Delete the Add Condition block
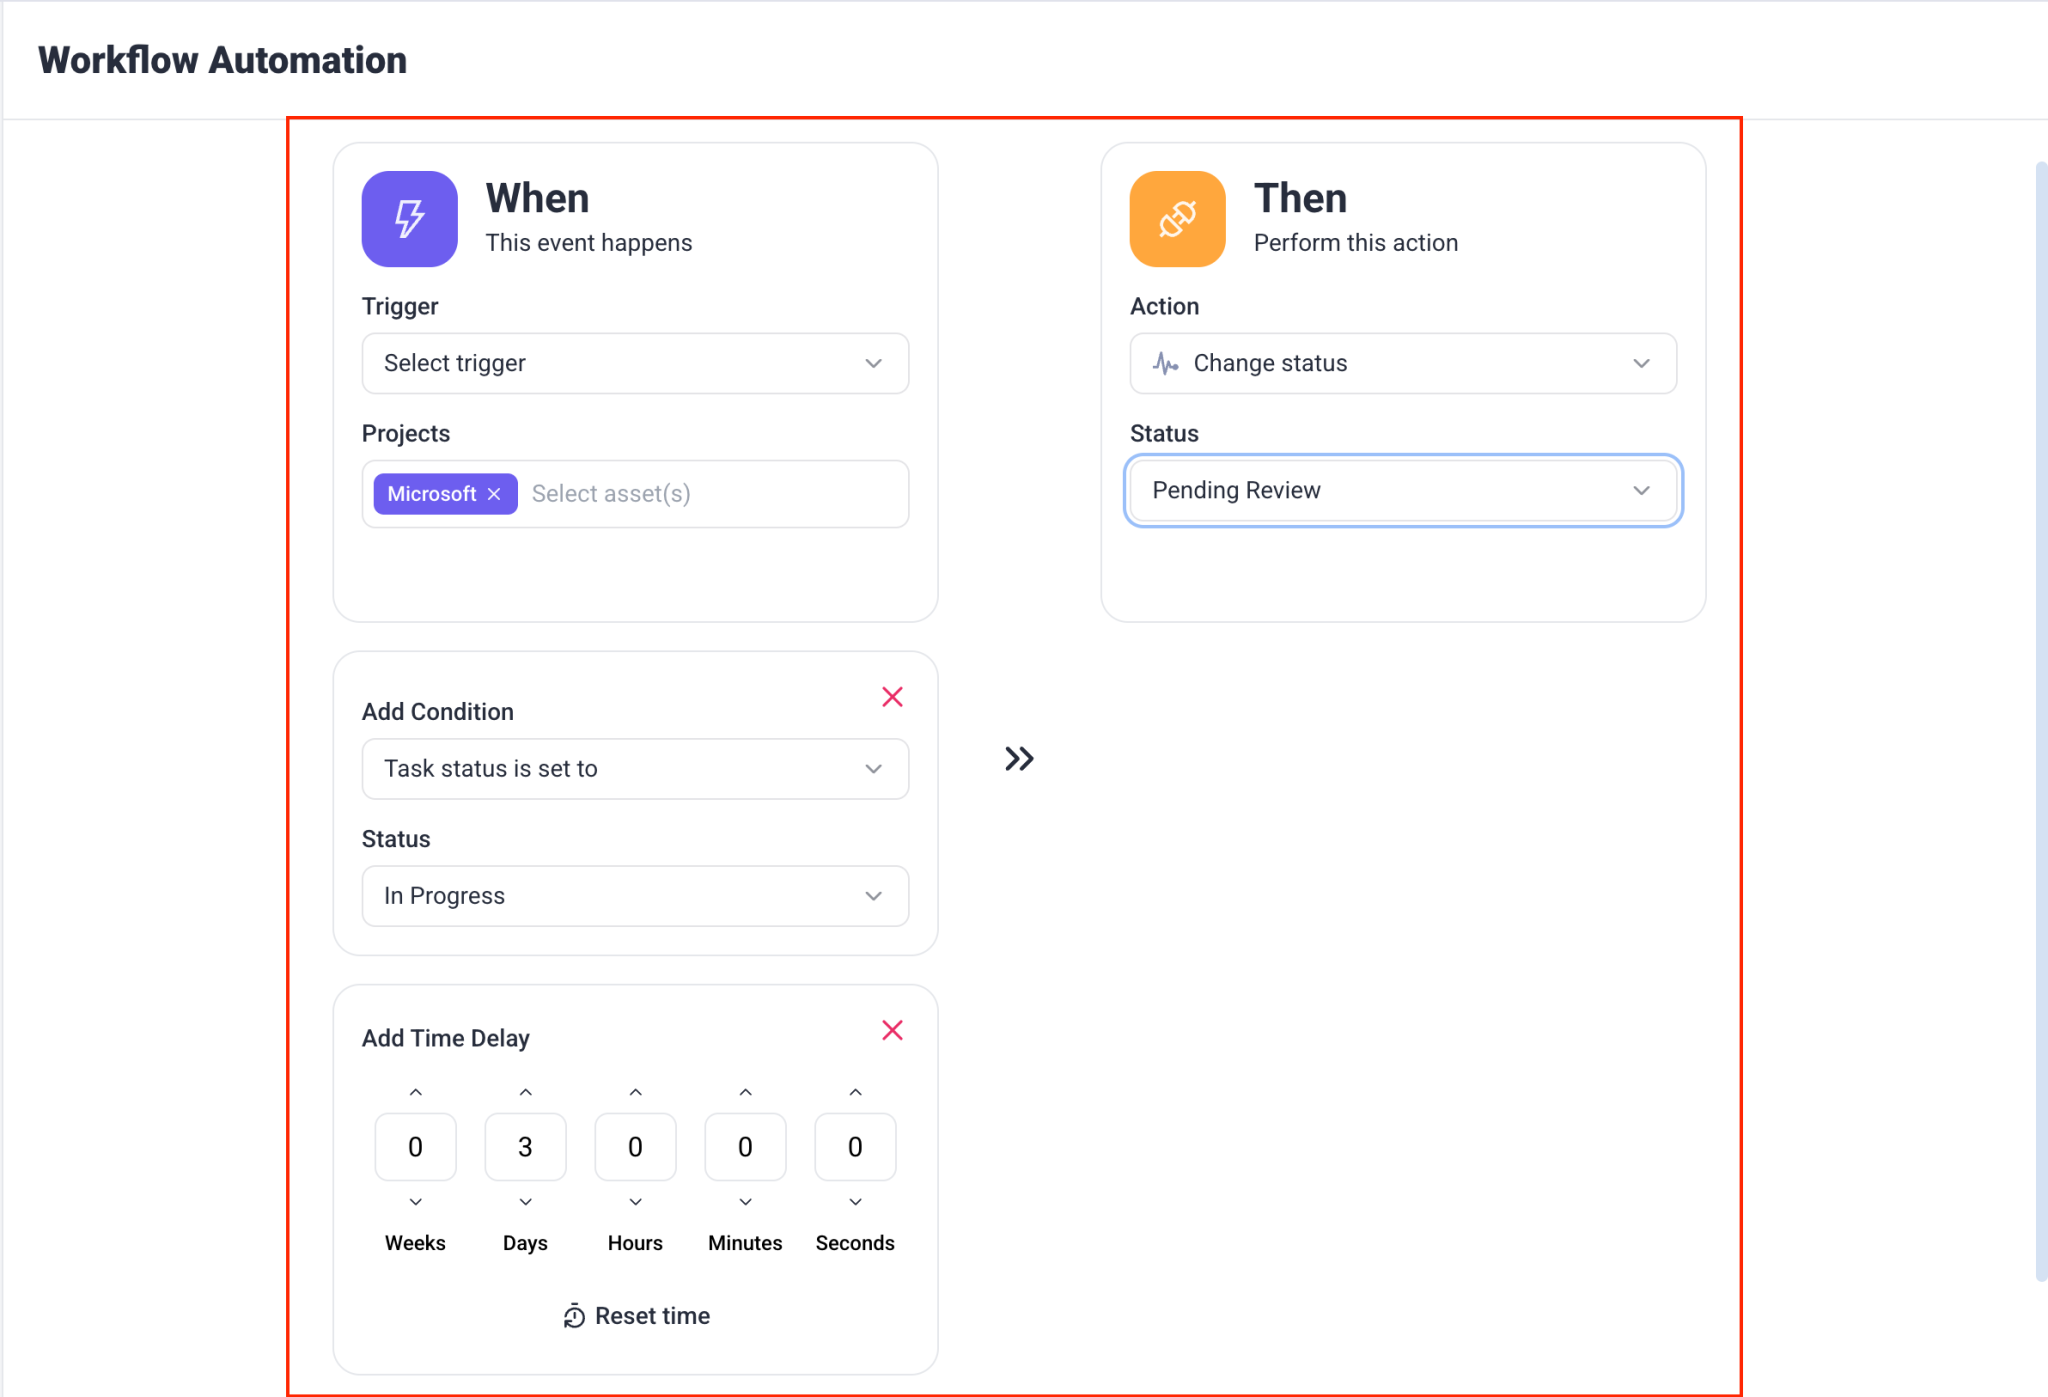Screen dimensions: 2048x1397 [x=892, y=697]
